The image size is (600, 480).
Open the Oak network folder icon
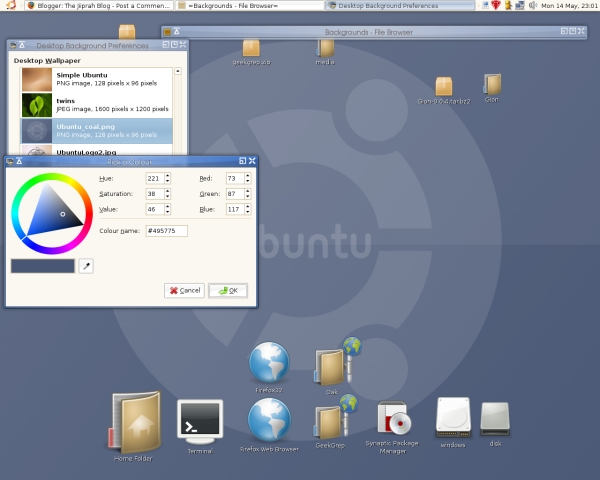(337, 362)
